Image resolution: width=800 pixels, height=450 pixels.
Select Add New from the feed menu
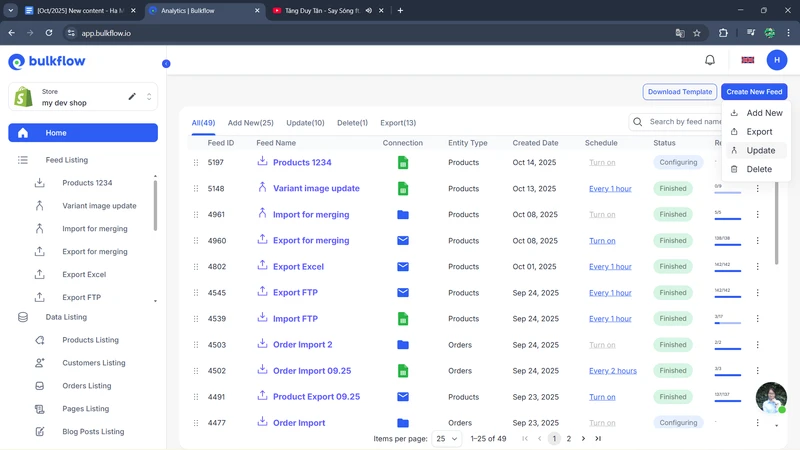coord(757,113)
